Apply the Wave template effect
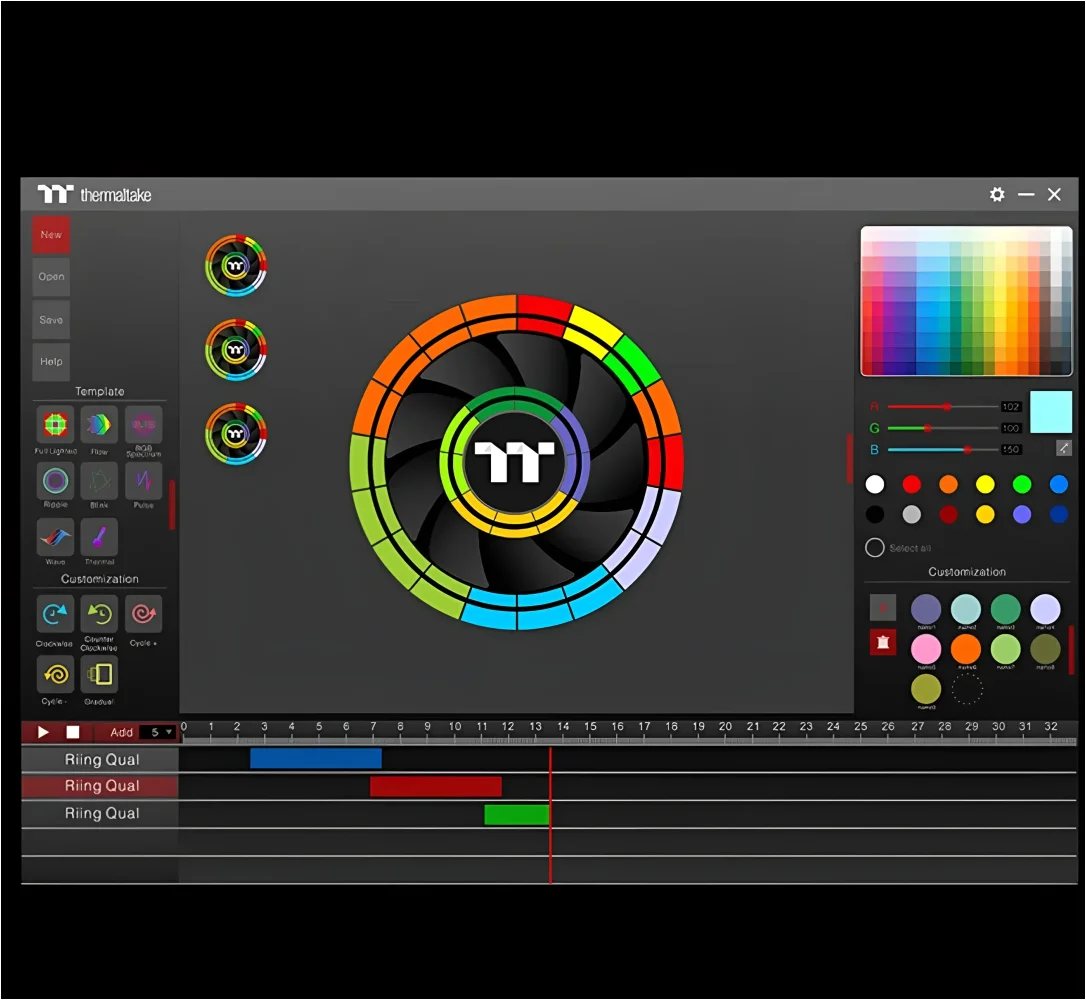 (x=55, y=537)
